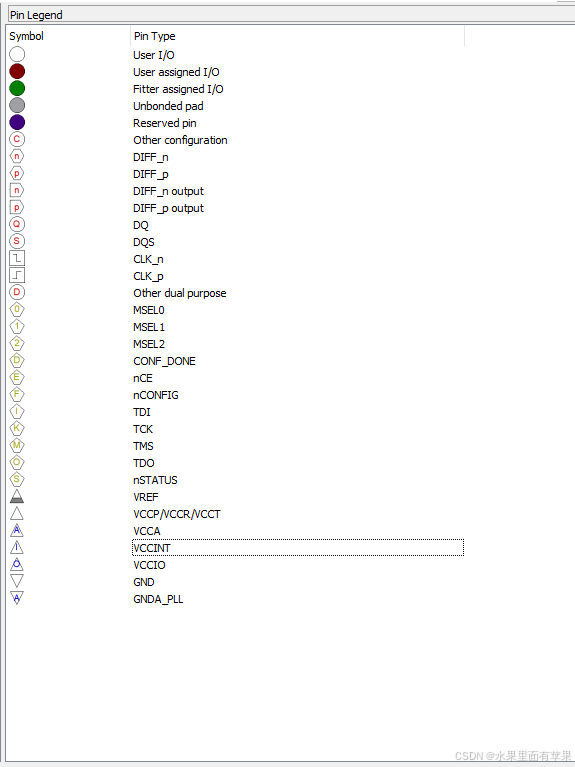Click the TDI pentagon symbol

click(x=17, y=411)
